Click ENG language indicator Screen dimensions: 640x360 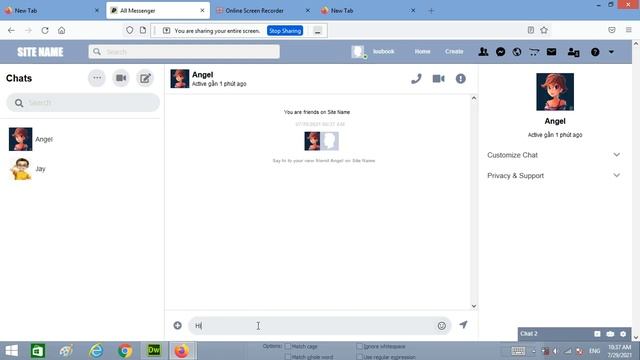[594, 351]
